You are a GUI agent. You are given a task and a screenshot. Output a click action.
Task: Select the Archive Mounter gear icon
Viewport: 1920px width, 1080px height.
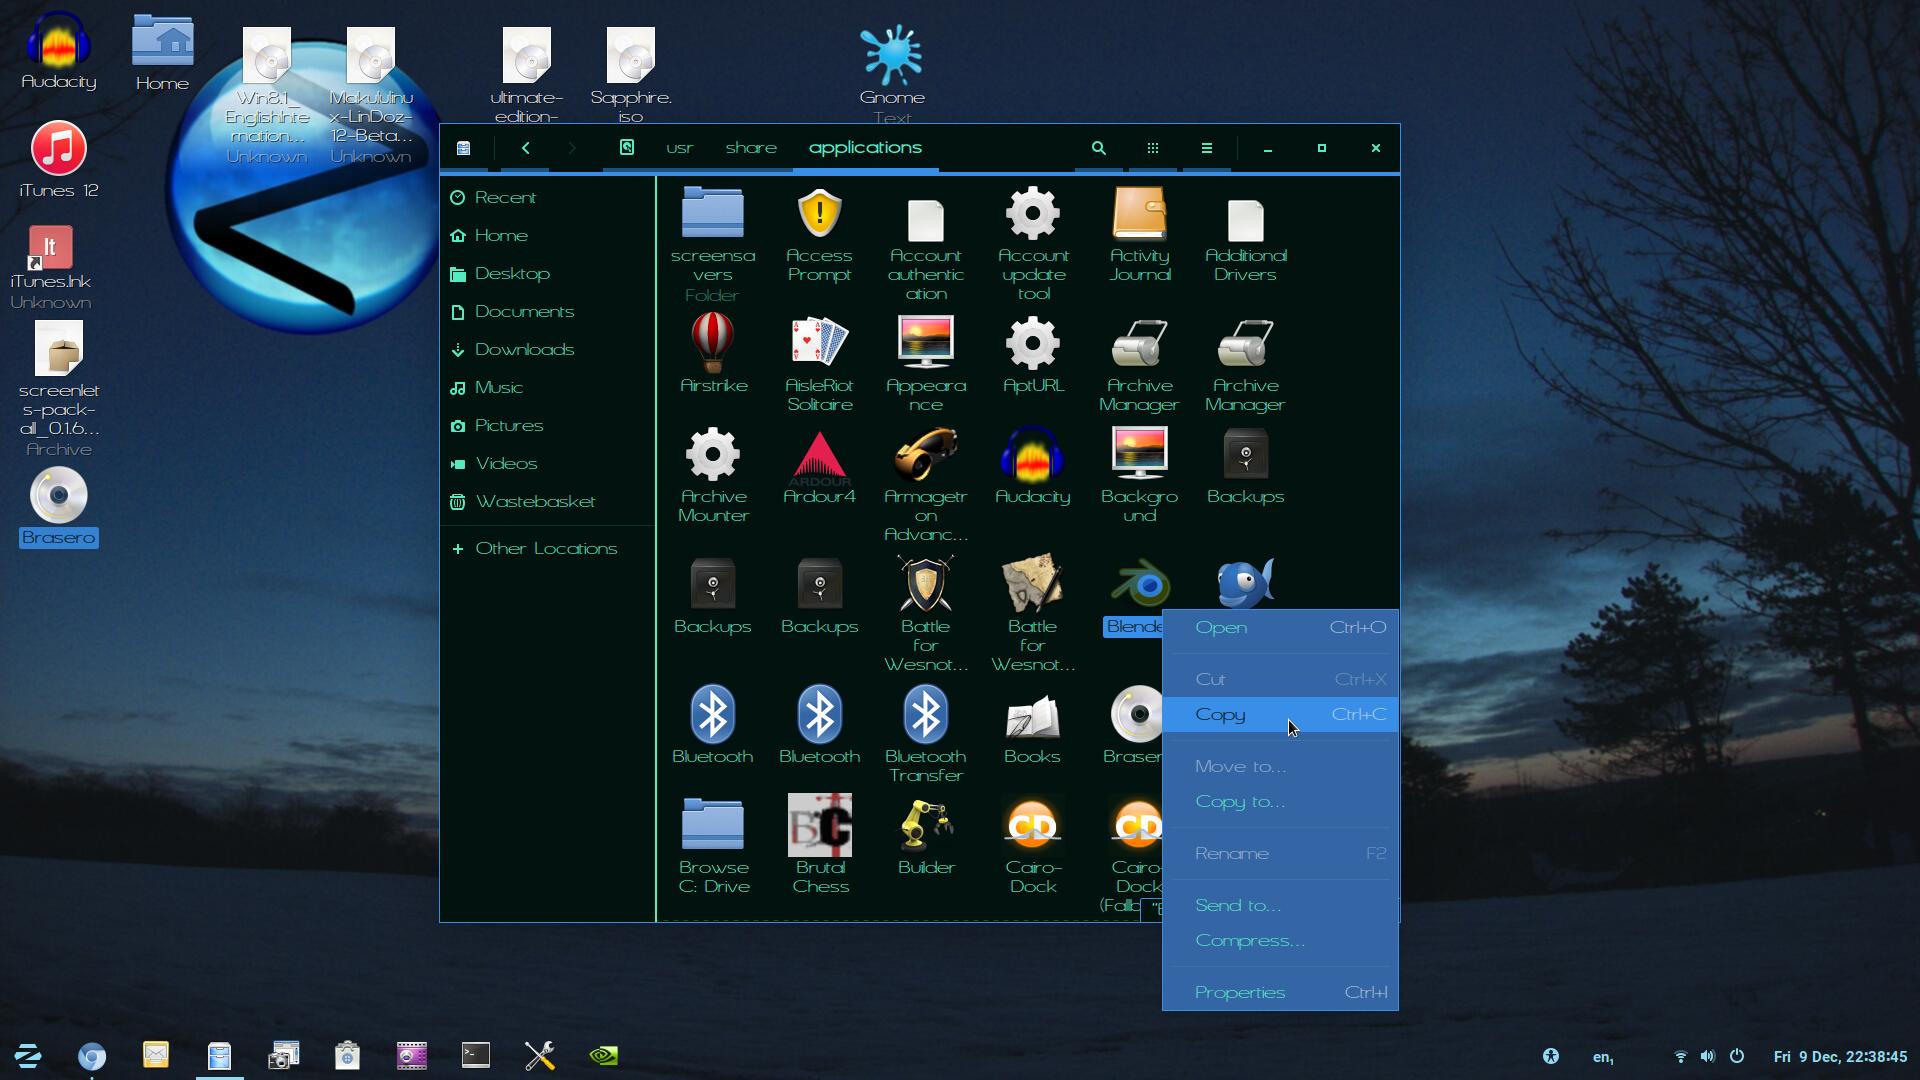(713, 455)
